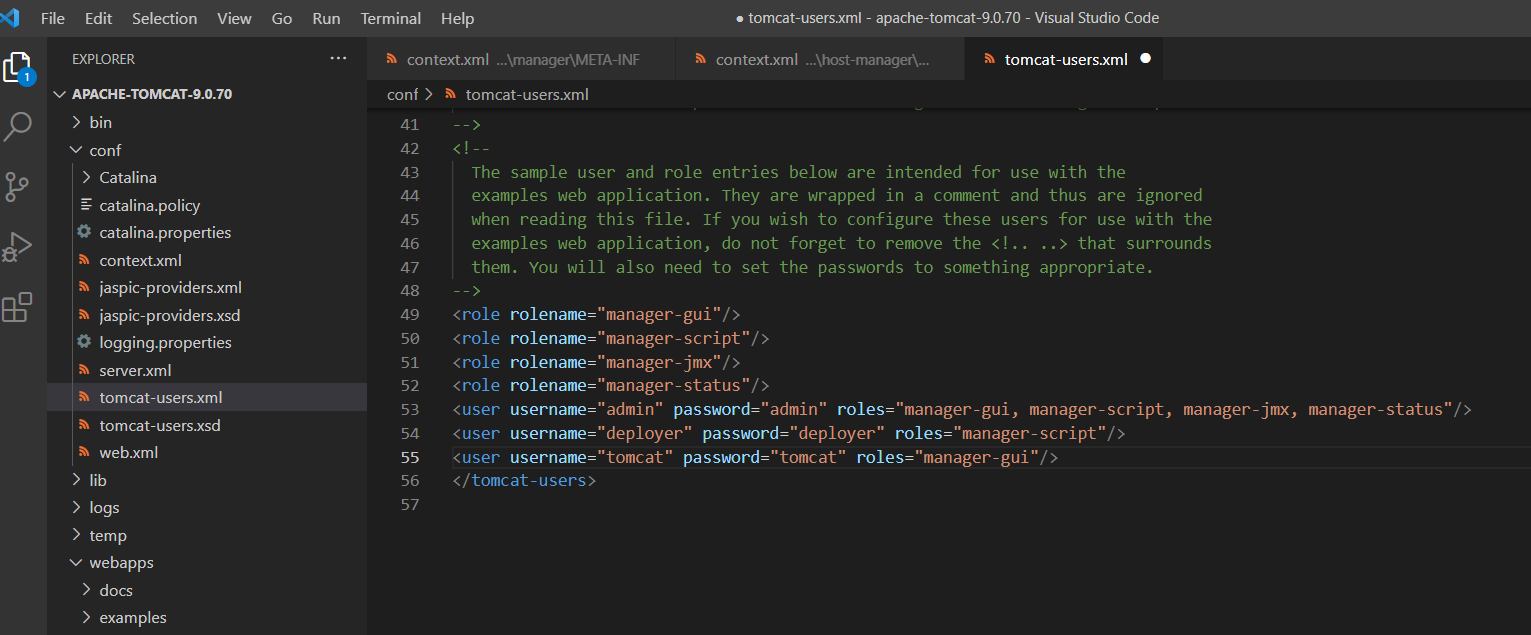
Task: Open logging.properties file
Action: (x=165, y=342)
